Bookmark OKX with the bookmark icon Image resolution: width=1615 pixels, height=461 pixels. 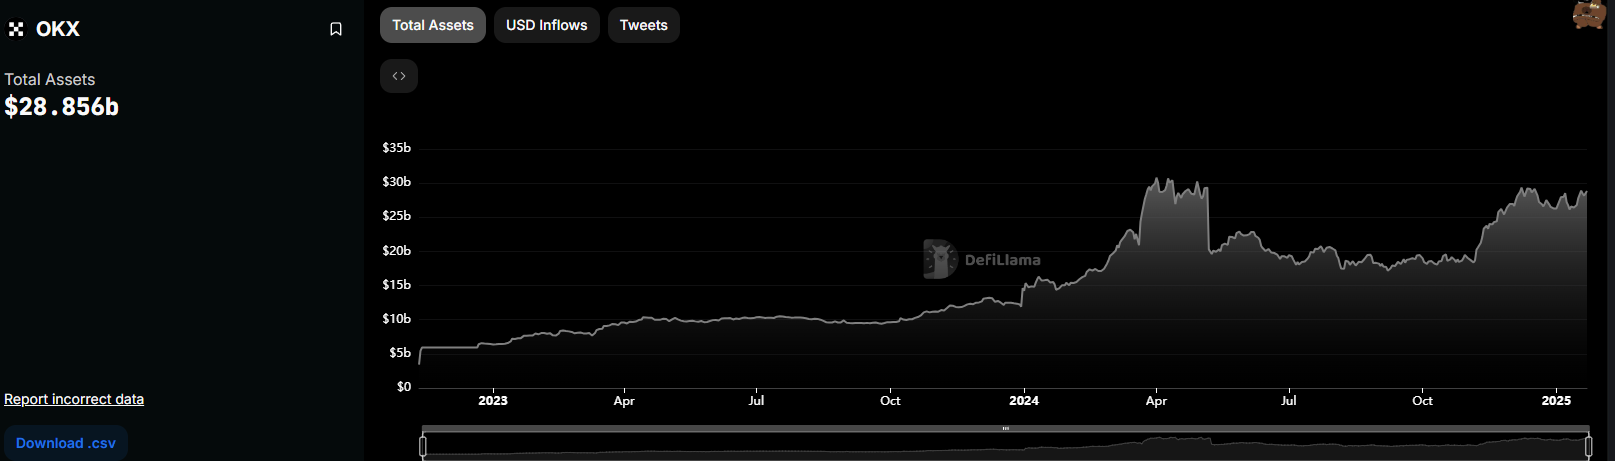click(x=336, y=29)
